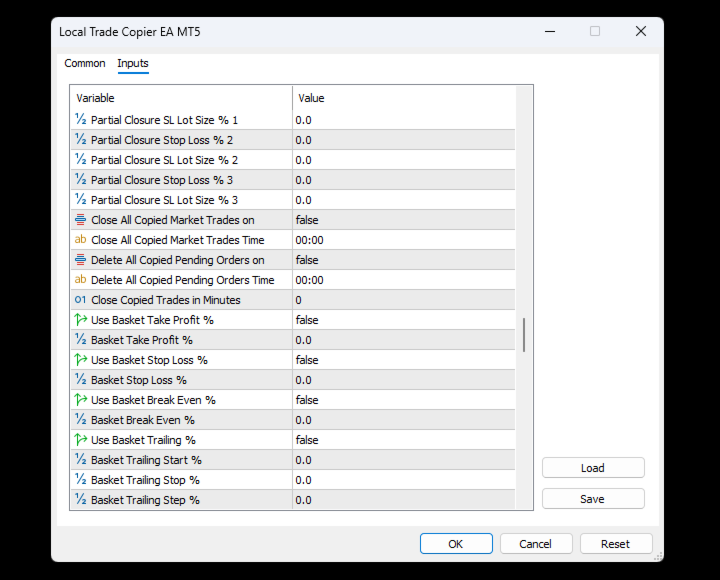This screenshot has width=720, height=580.
Task: Click the ab icon for Close All Copied Market Trades Time
Action: 80,240
